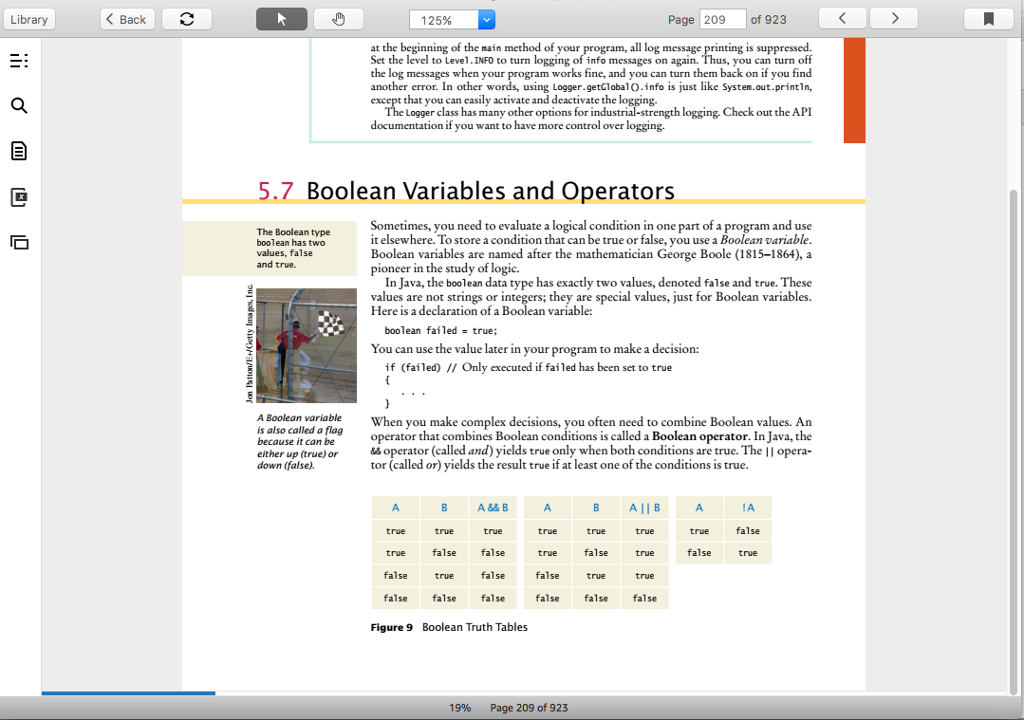Viewport: 1024px width, 720px height.
Task: Return to the Library
Action: (x=29, y=18)
